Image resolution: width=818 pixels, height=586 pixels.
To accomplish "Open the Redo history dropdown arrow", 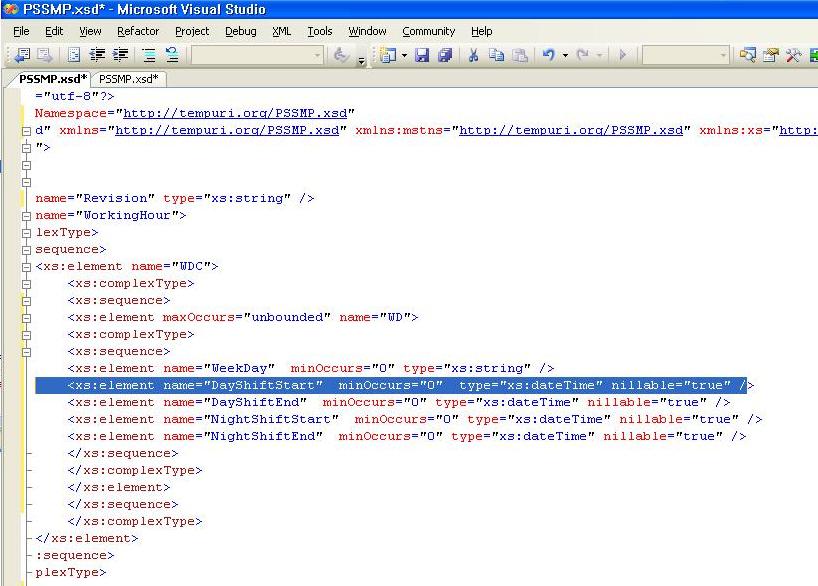I will pyautogui.click(x=599, y=55).
